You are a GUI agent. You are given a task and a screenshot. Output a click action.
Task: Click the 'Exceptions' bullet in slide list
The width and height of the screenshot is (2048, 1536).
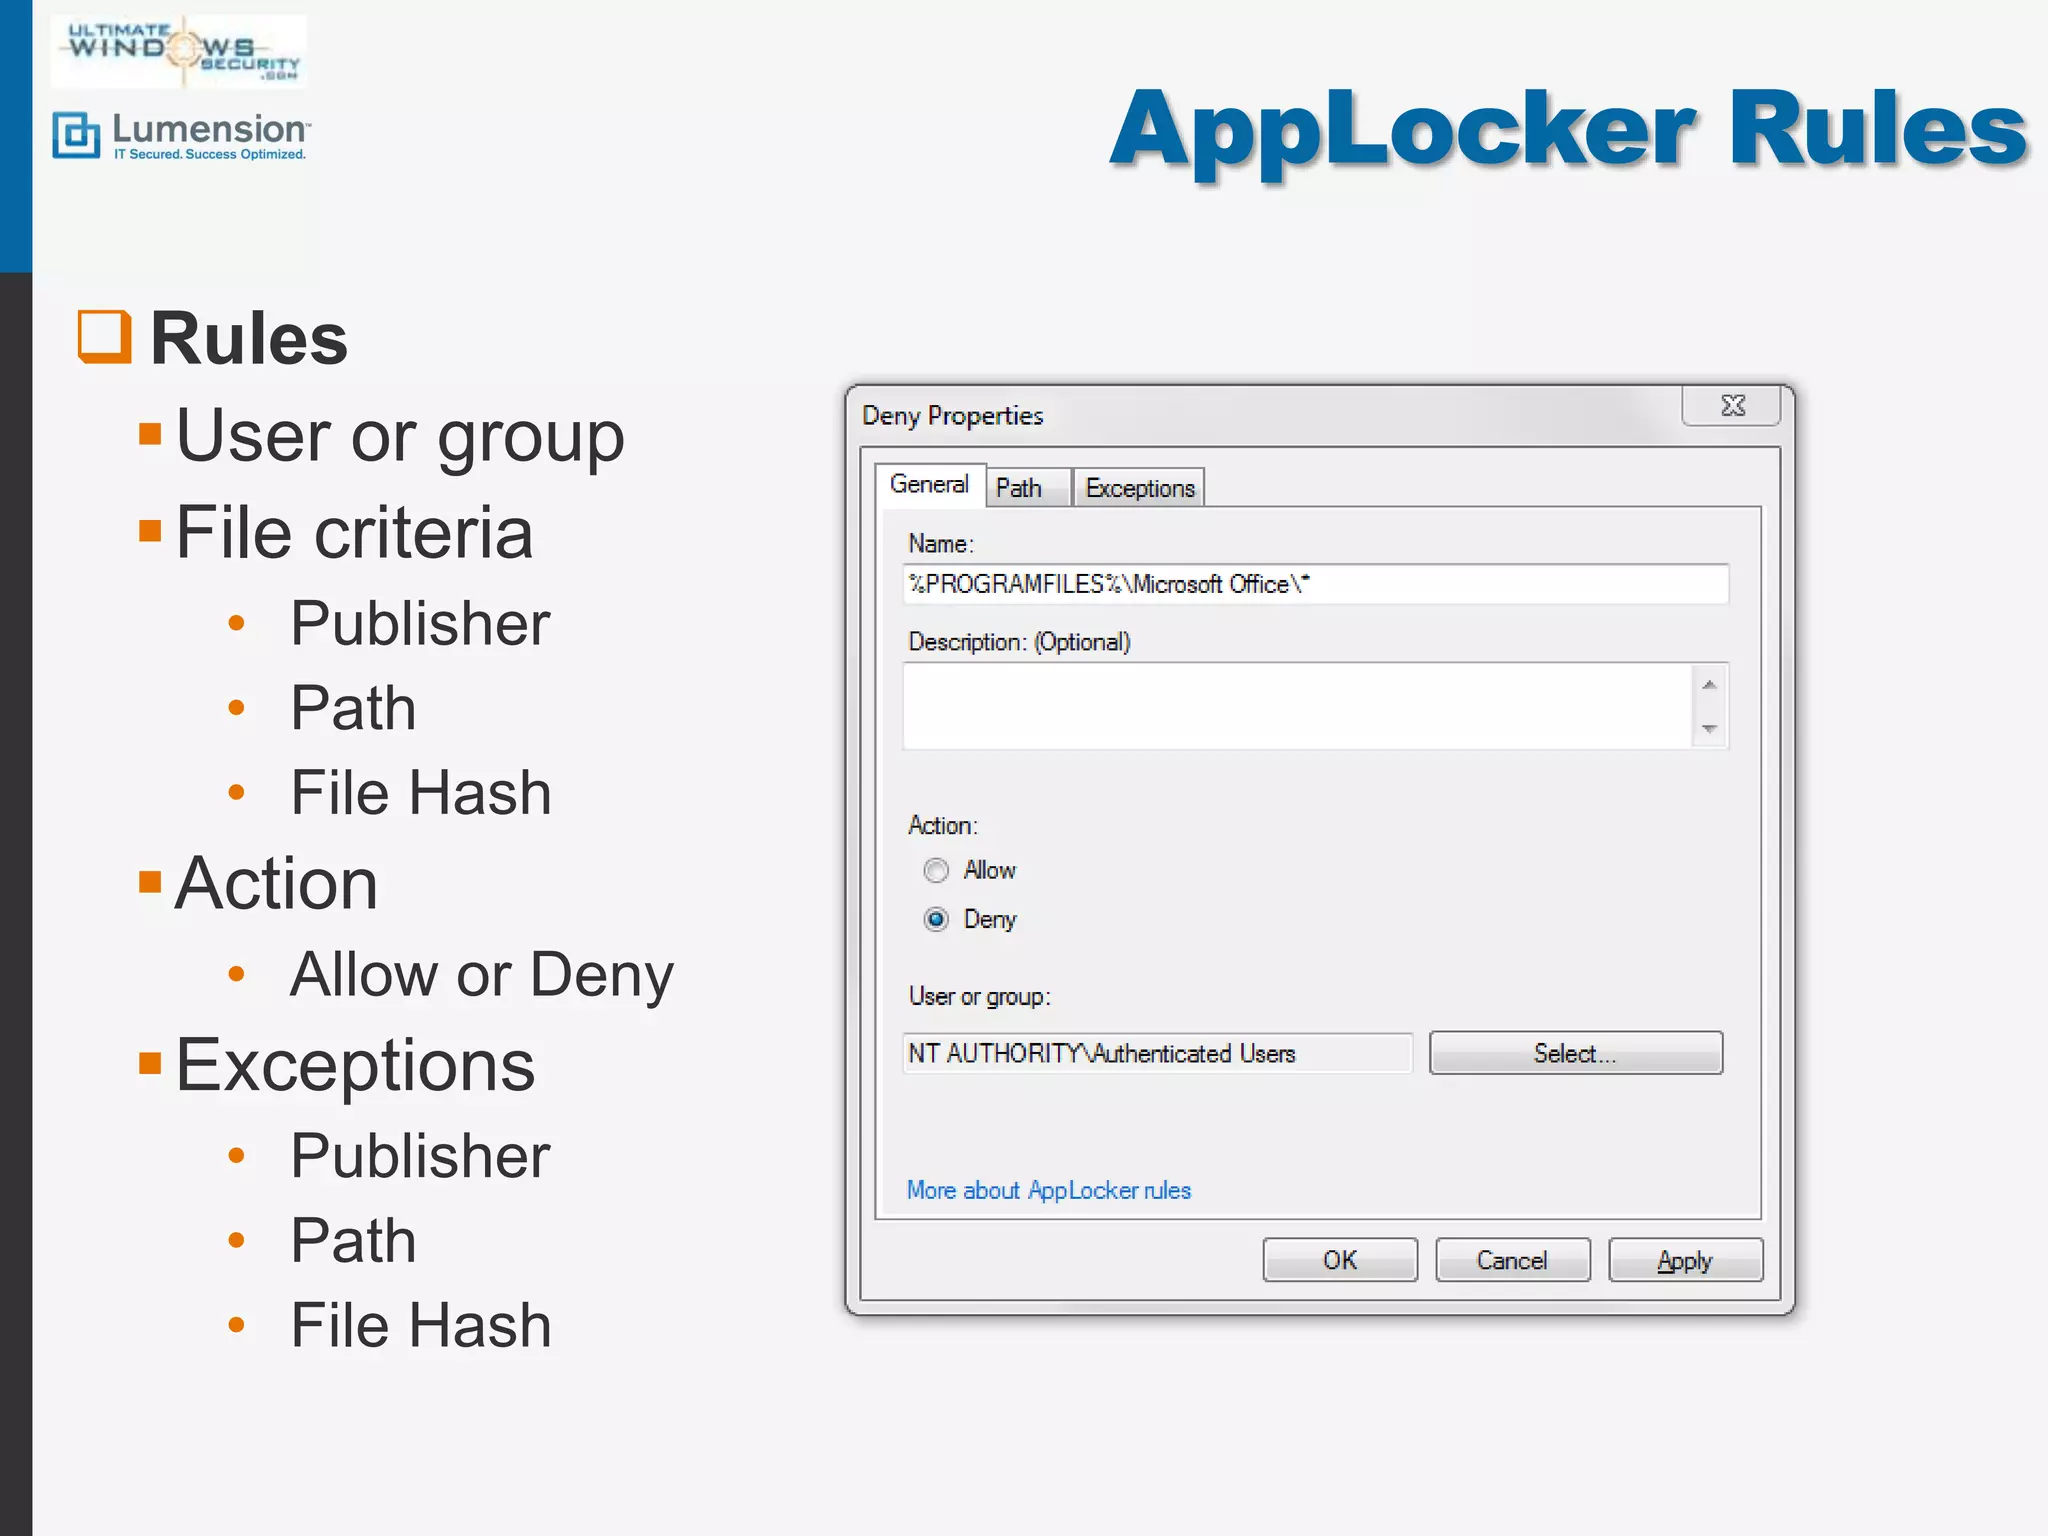point(355,1066)
